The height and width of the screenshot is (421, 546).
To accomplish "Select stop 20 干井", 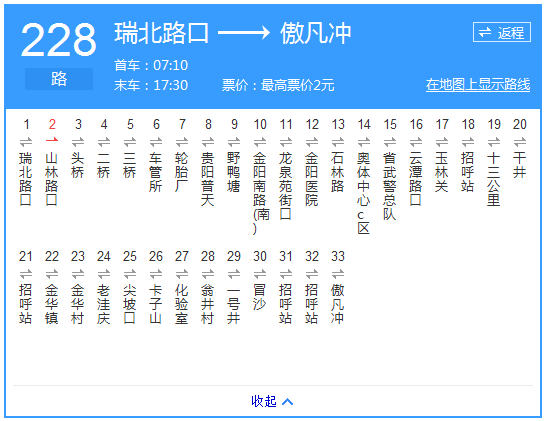I will (520, 165).
